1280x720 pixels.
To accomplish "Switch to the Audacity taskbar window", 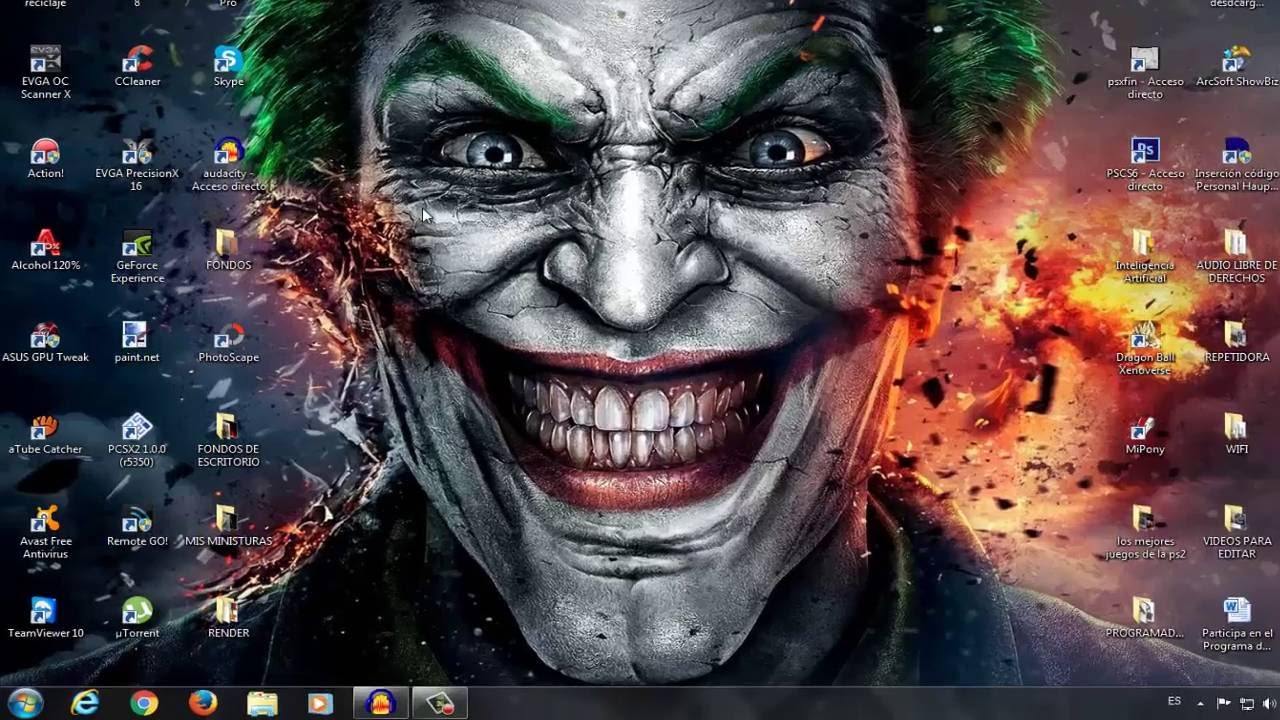I will click(x=380, y=703).
